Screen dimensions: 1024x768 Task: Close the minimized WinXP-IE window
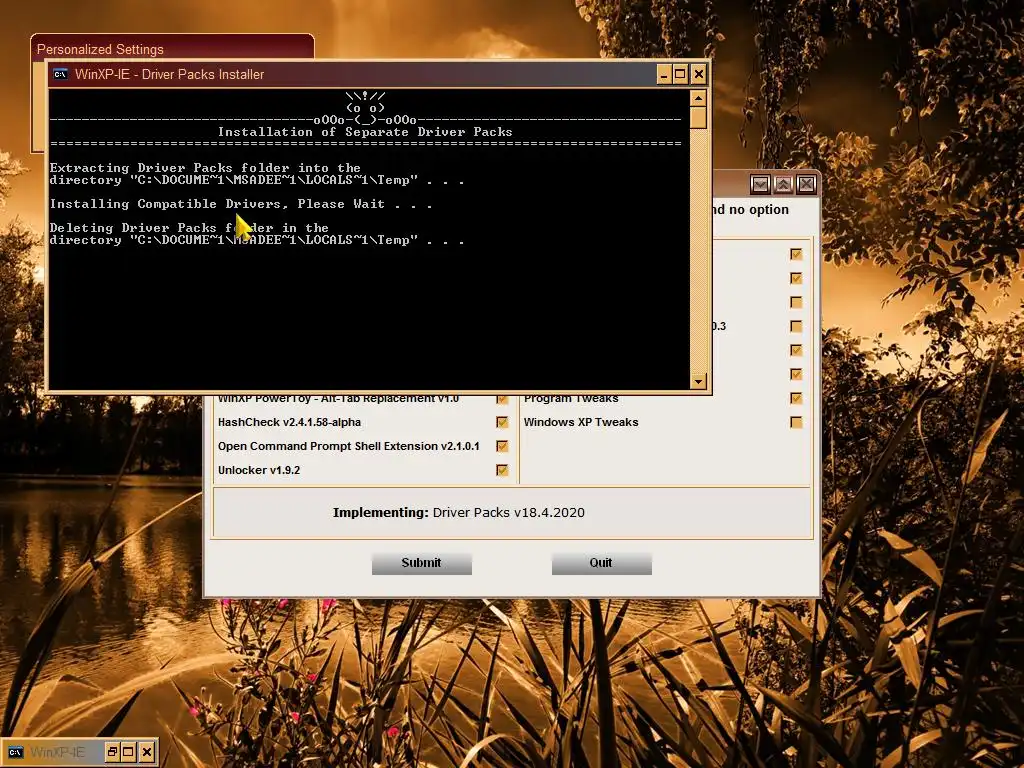coord(147,752)
